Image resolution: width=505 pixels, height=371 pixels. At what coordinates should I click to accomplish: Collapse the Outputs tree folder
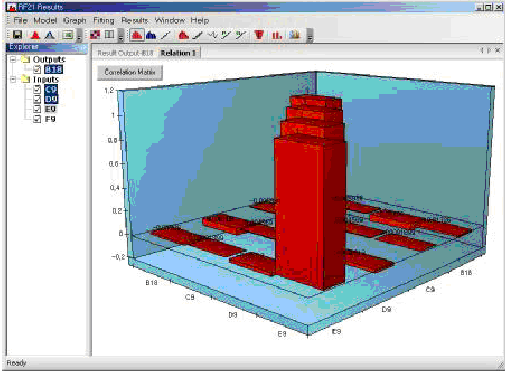pyautogui.click(x=13, y=60)
